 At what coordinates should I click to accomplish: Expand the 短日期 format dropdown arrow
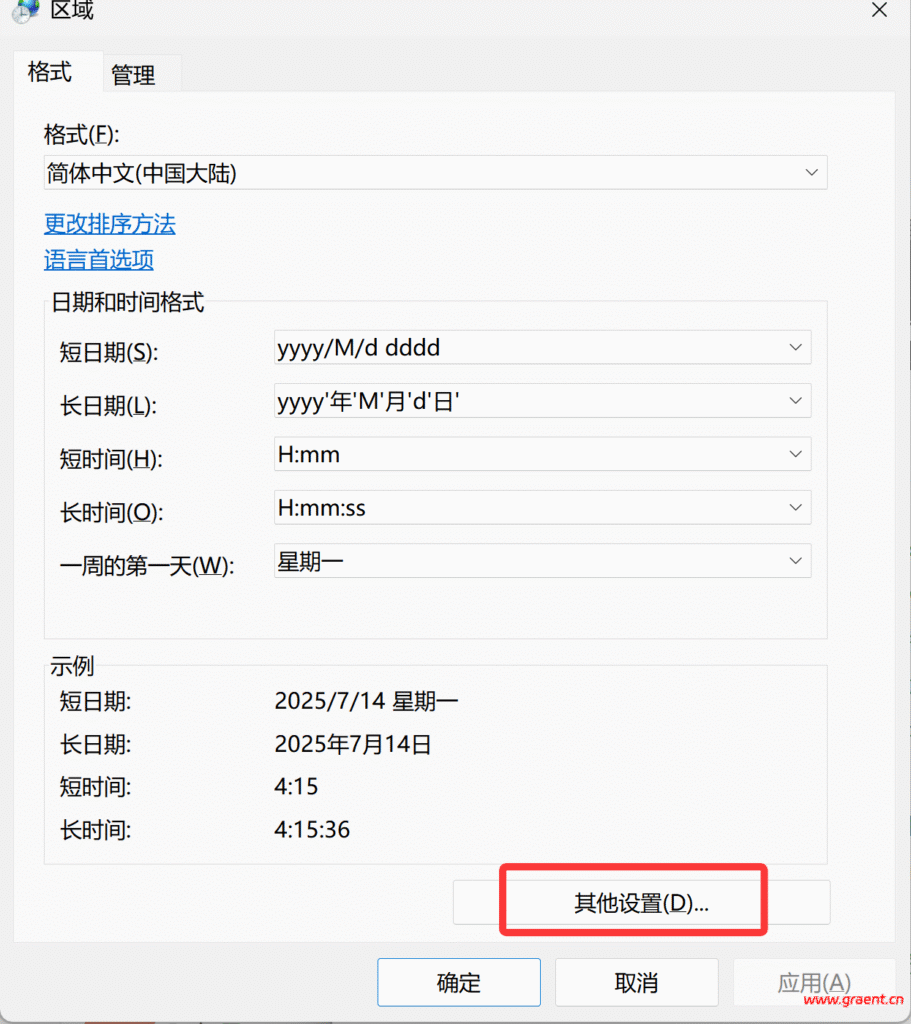pos(795,348)
